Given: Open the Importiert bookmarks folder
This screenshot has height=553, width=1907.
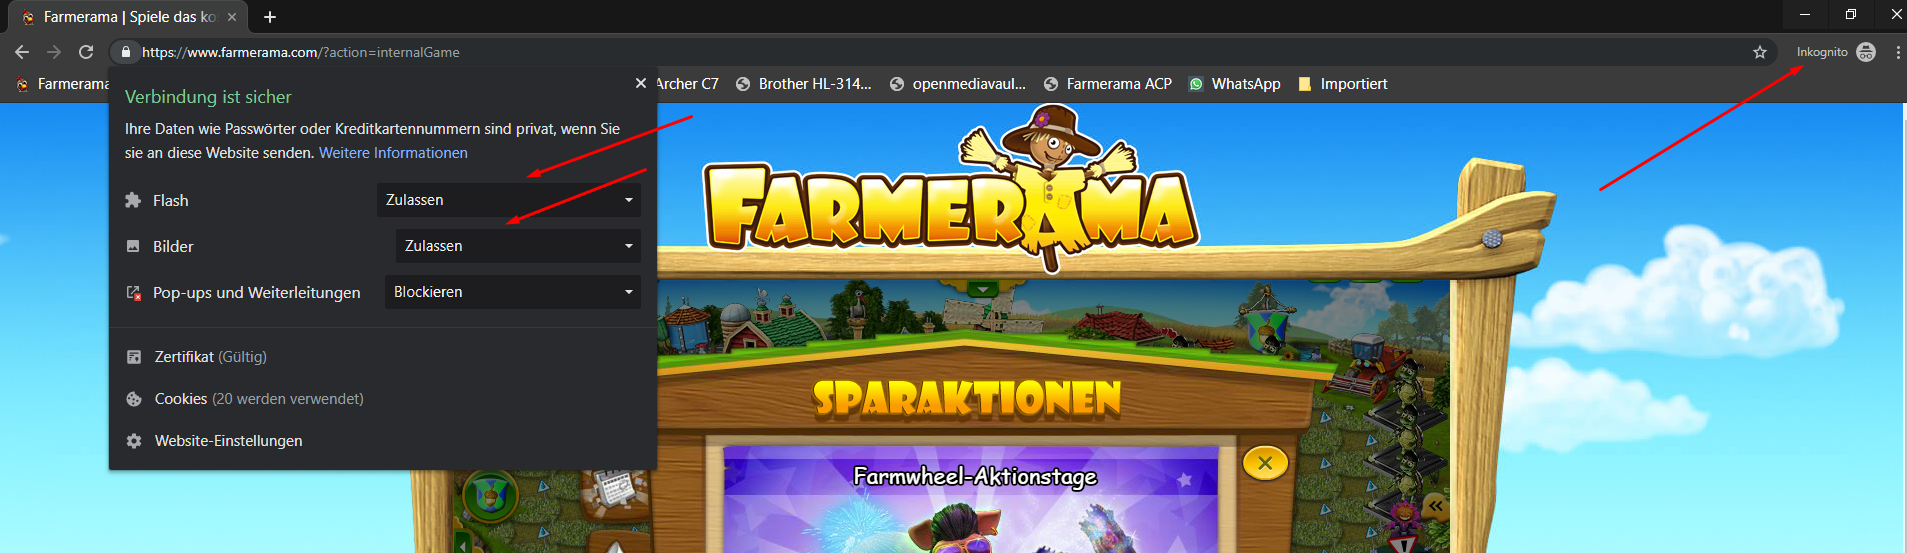Looking at the screenshot, I should pos(1342,84).
